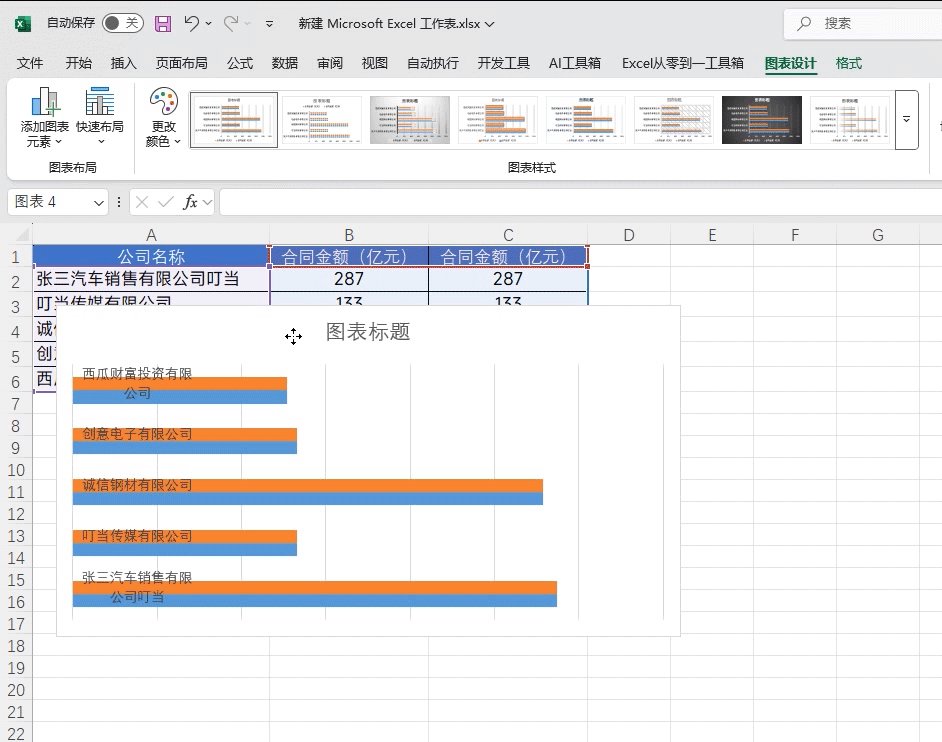Screen dimensions: 942x742
Task: Open the 文件 (File) menu
Action: point(30,63)
